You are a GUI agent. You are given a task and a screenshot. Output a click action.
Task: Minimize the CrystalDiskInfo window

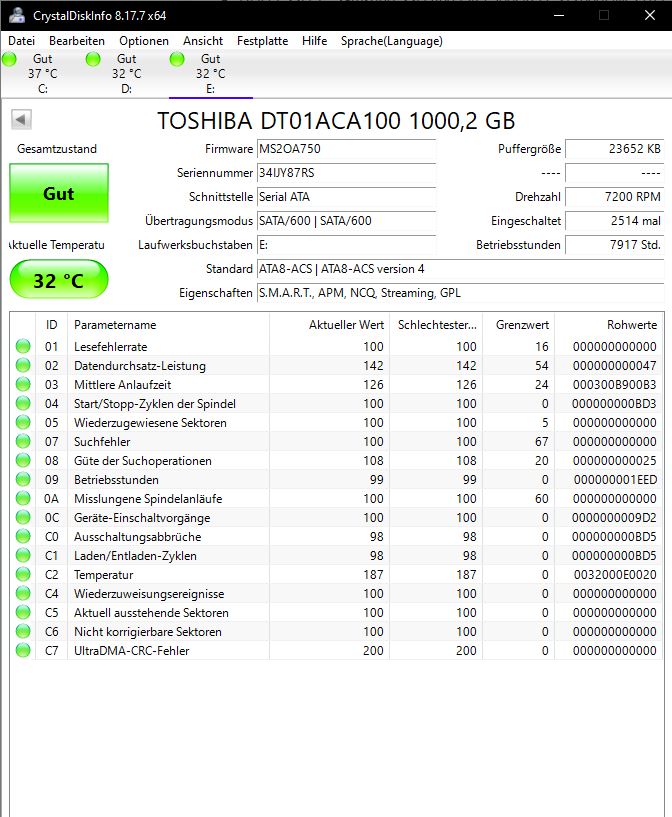click(x=559, y=15)
